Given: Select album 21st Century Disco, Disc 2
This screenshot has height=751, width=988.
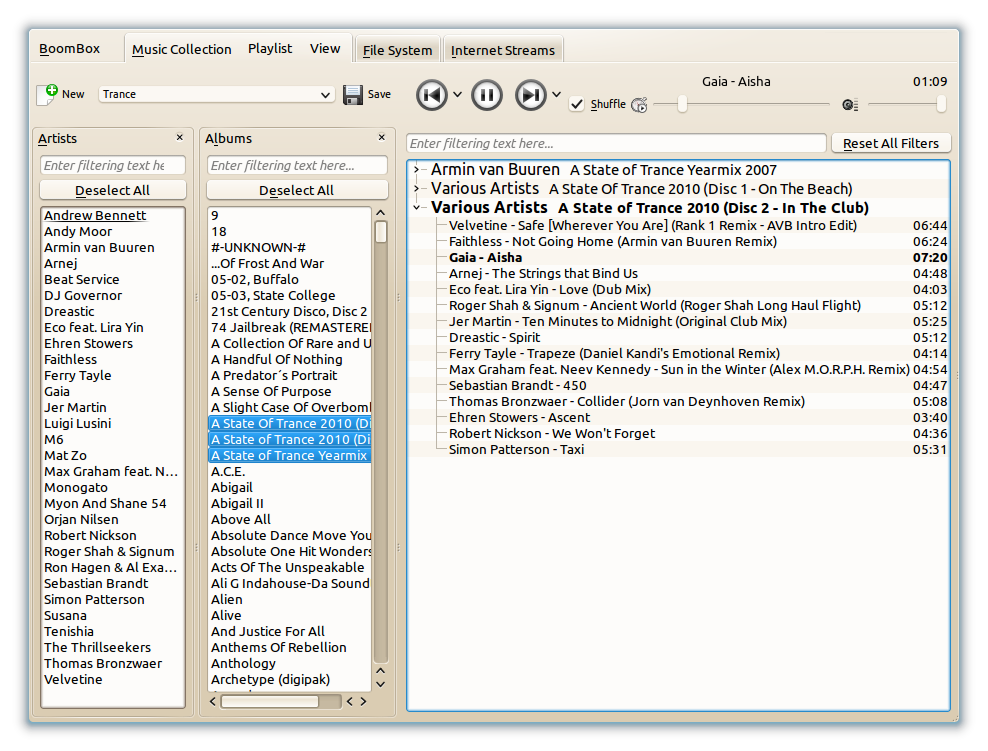Looking at the screenshot, I should pos(289,311).
